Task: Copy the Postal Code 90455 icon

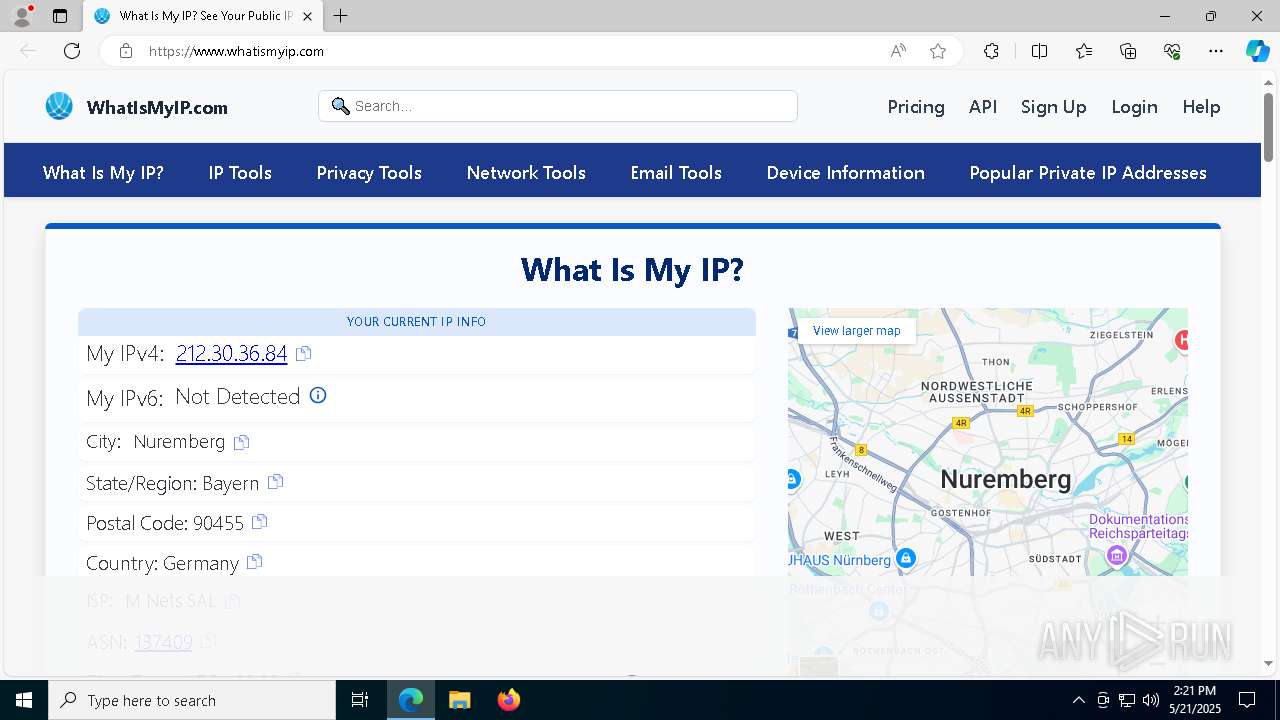Action: (260, 522)
